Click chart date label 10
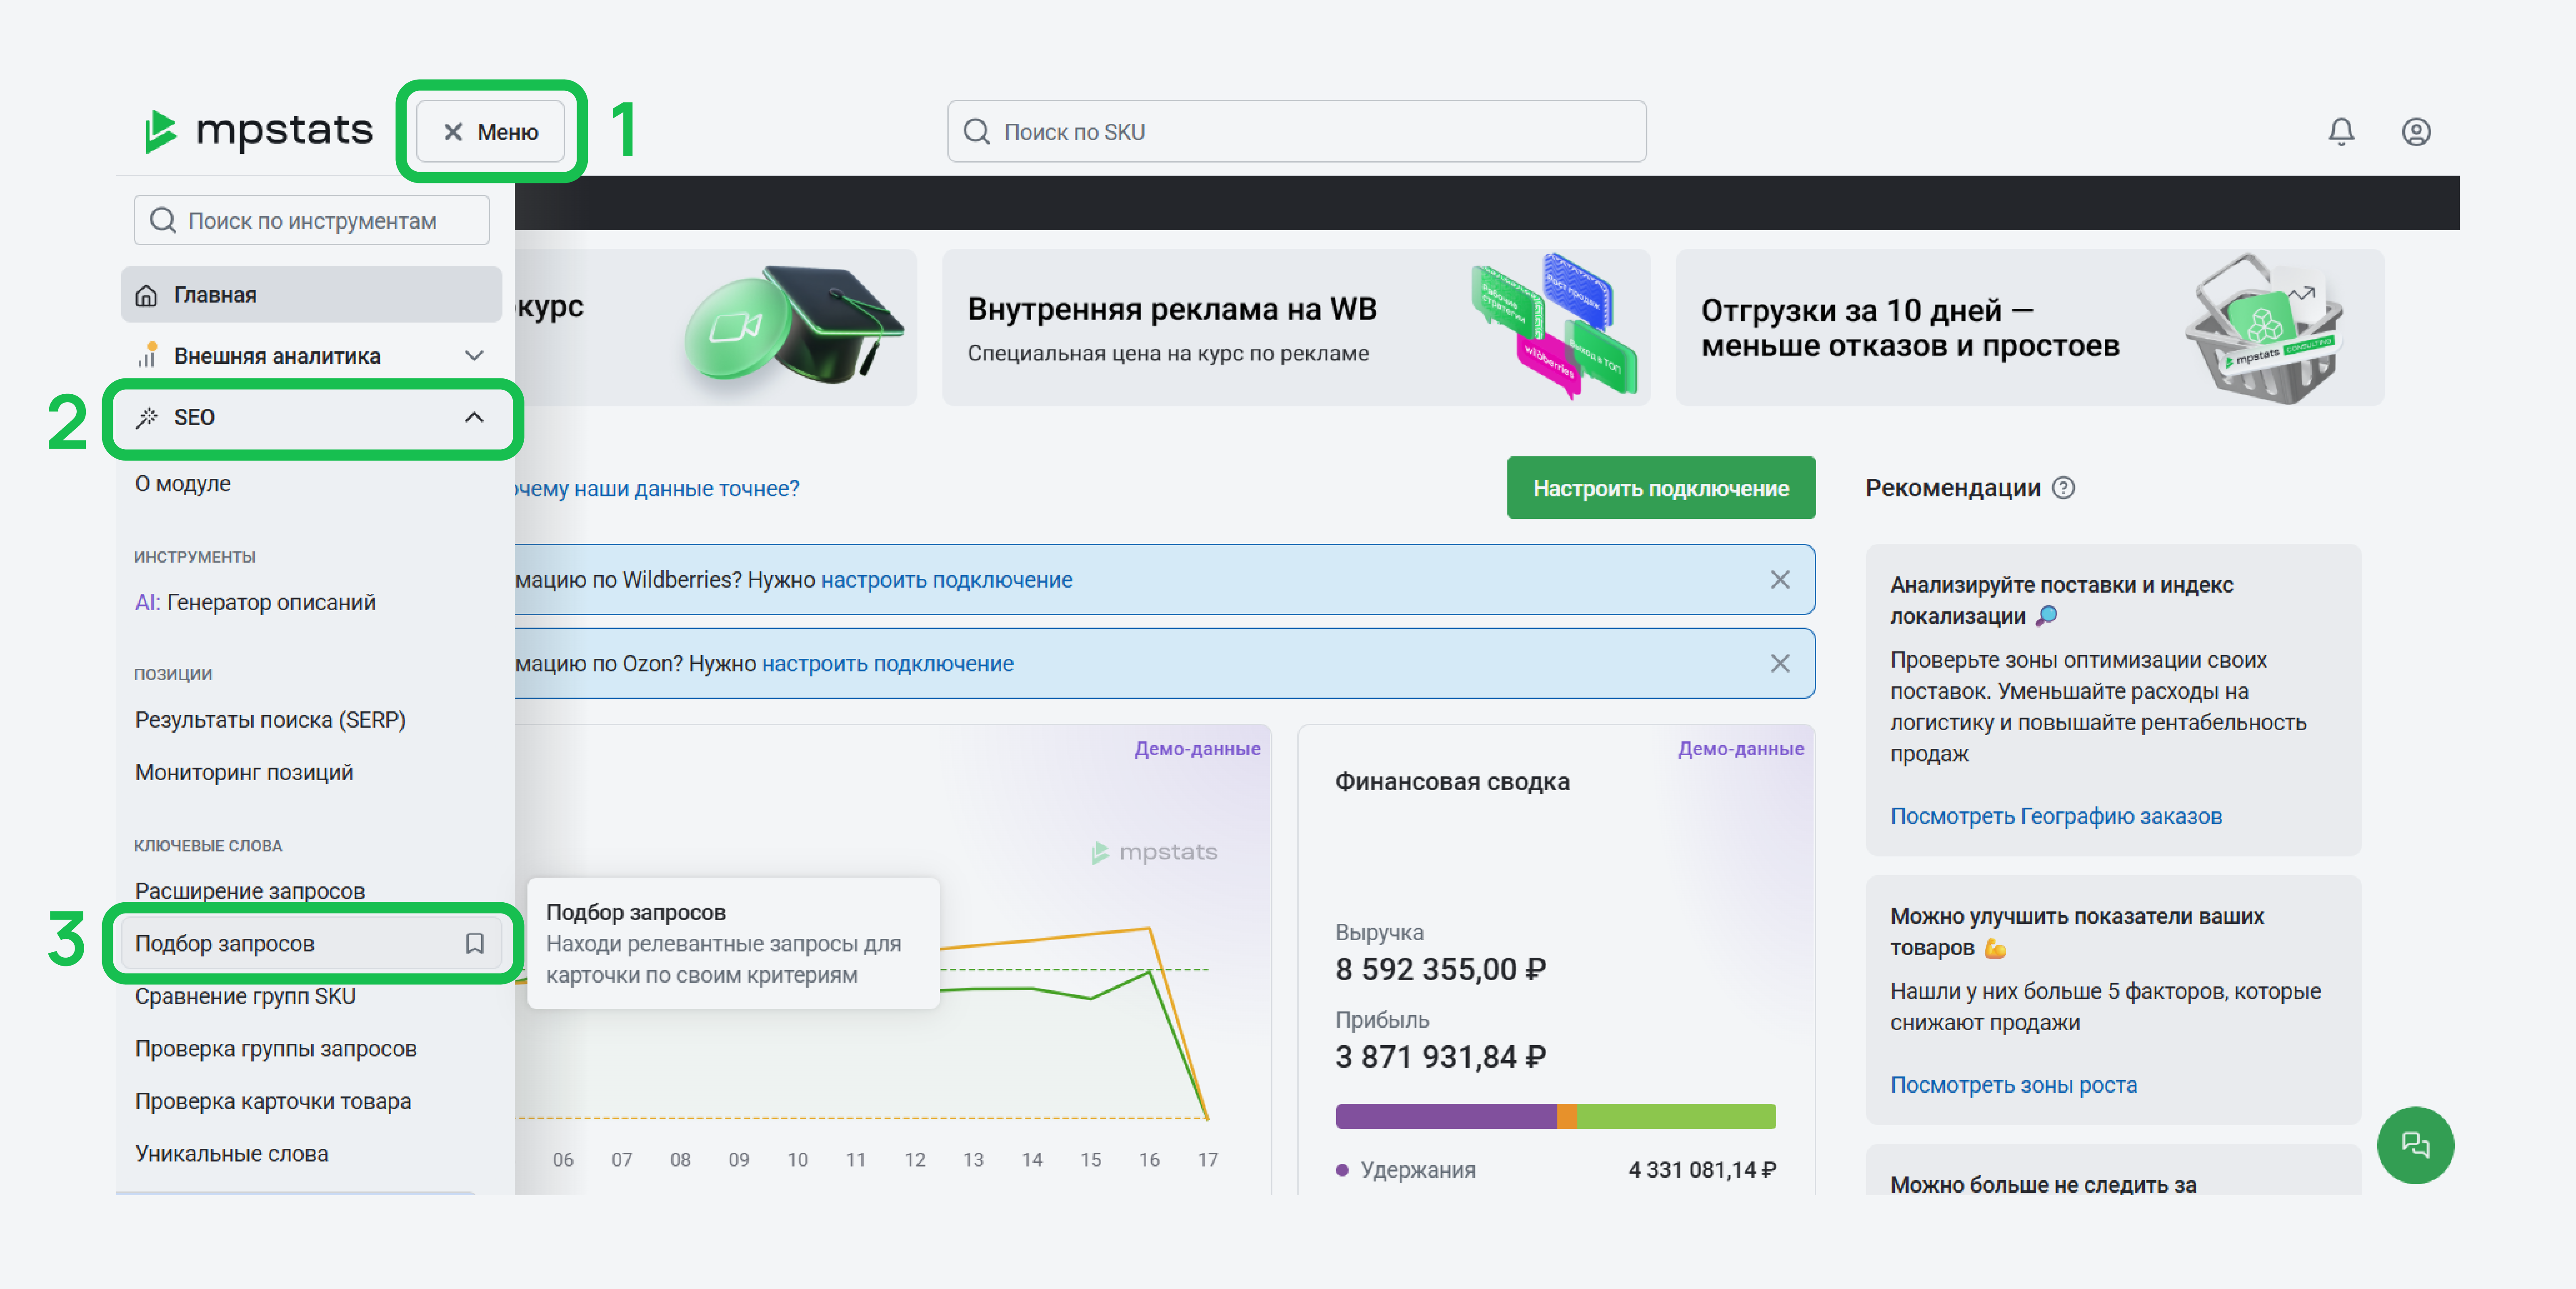This screenshot has height=1289, width=2576. [x=797, y=1160]
